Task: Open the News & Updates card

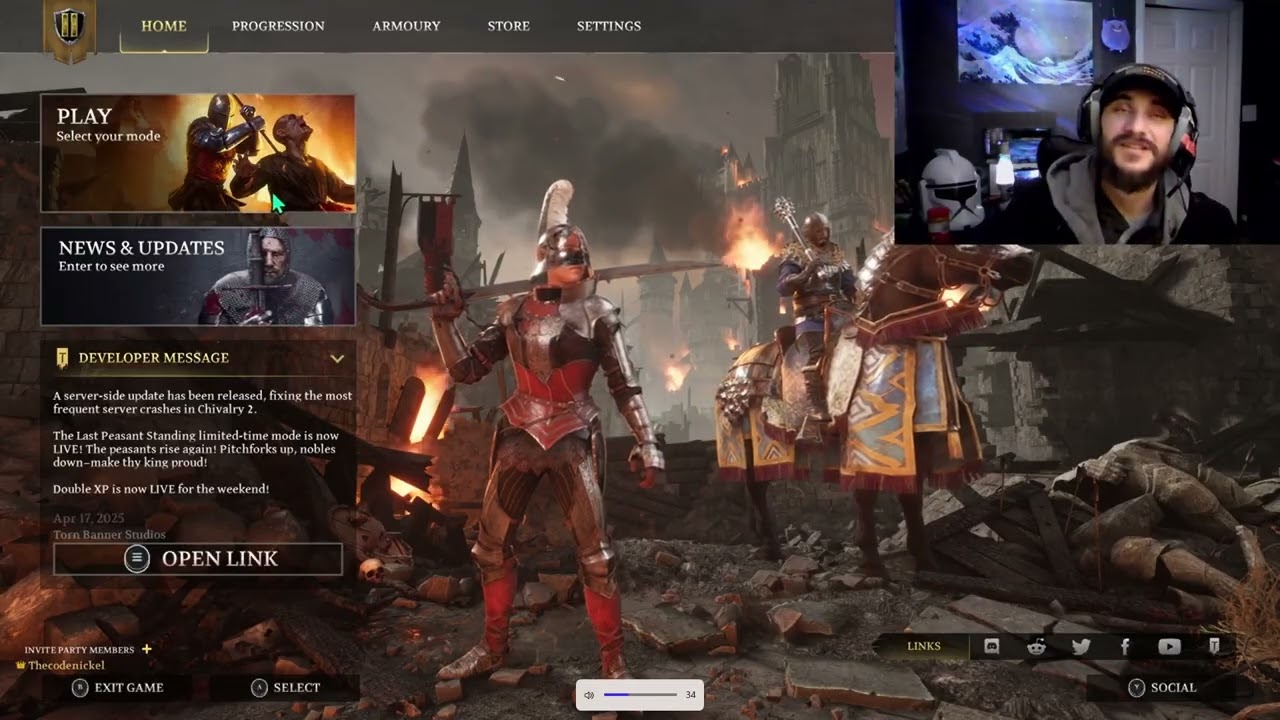Action: pyautogui.click(x=198, y=276)
